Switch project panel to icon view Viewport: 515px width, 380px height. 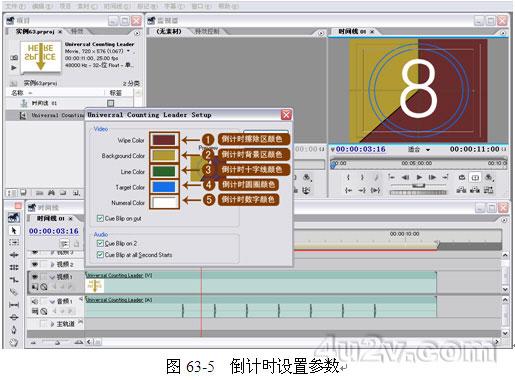pyautogui.click(x=23, y=193)
